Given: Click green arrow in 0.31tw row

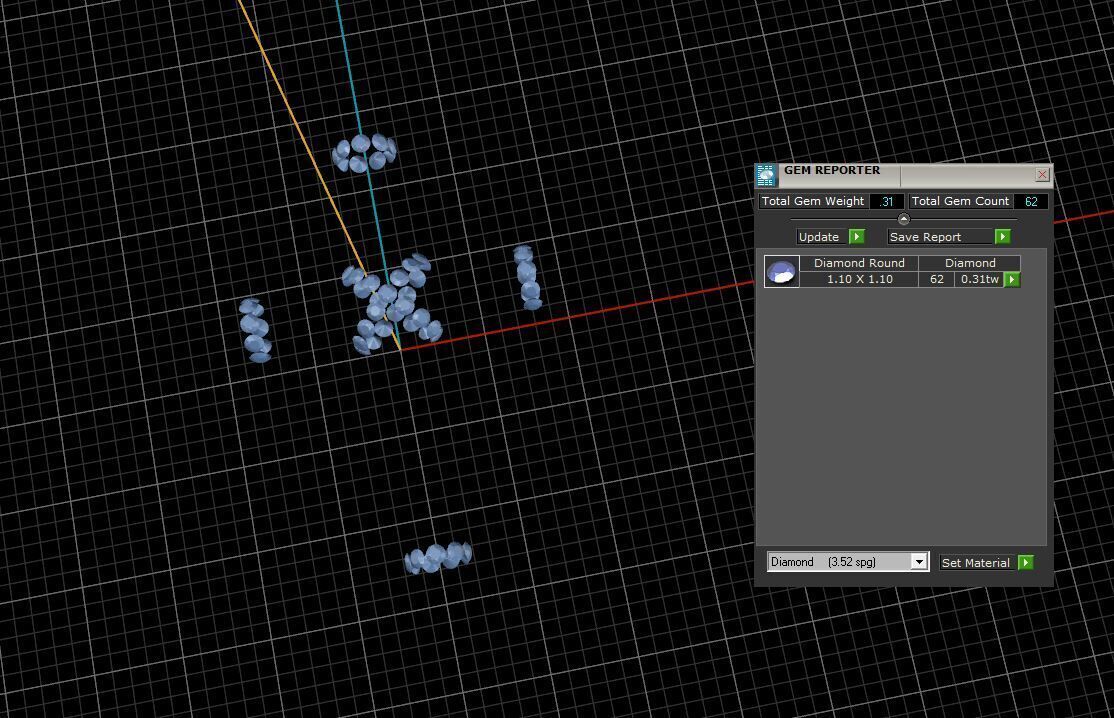Looking at the screenshot, I should pyautogui.click(x=1012, y=279).
